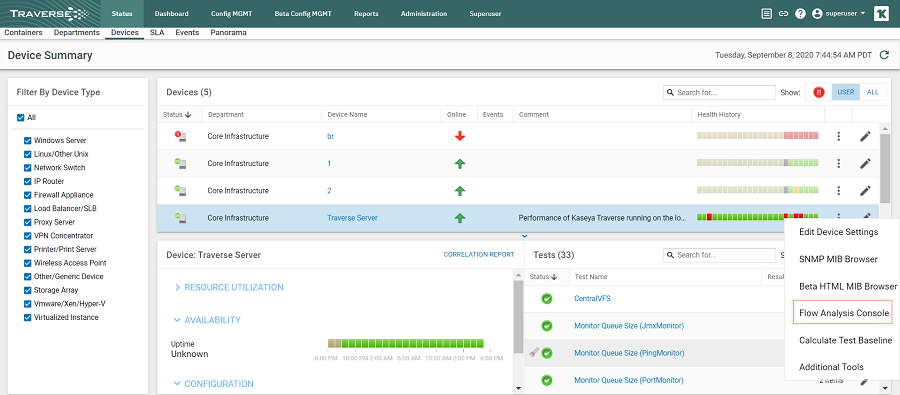The height and width of the screenshot is (395, 900).
Task: Open the superuser account dropdown
Action: (839, 14)
